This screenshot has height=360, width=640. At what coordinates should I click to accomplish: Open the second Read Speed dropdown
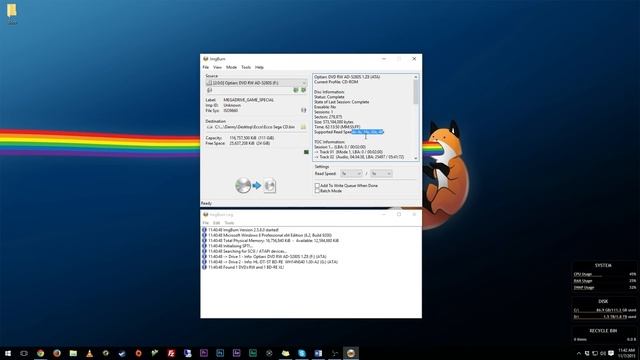click(381, 173)
